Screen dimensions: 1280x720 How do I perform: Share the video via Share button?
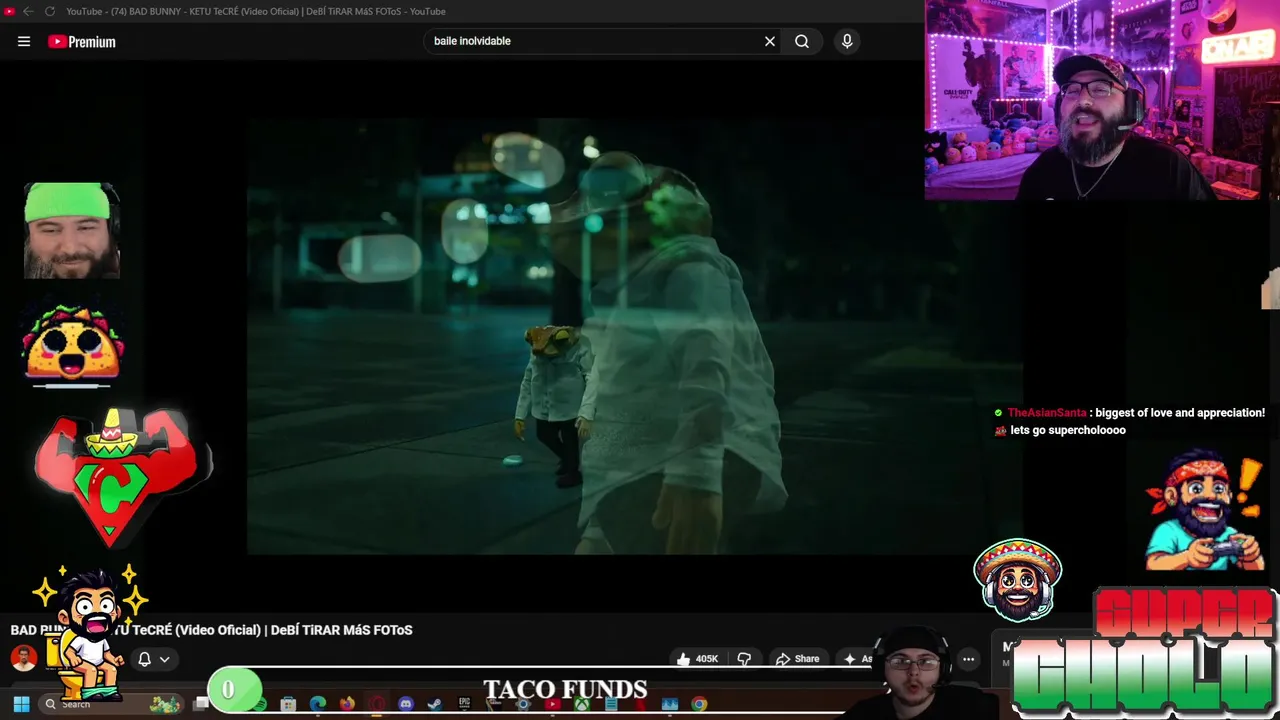[x=797, y=659]
